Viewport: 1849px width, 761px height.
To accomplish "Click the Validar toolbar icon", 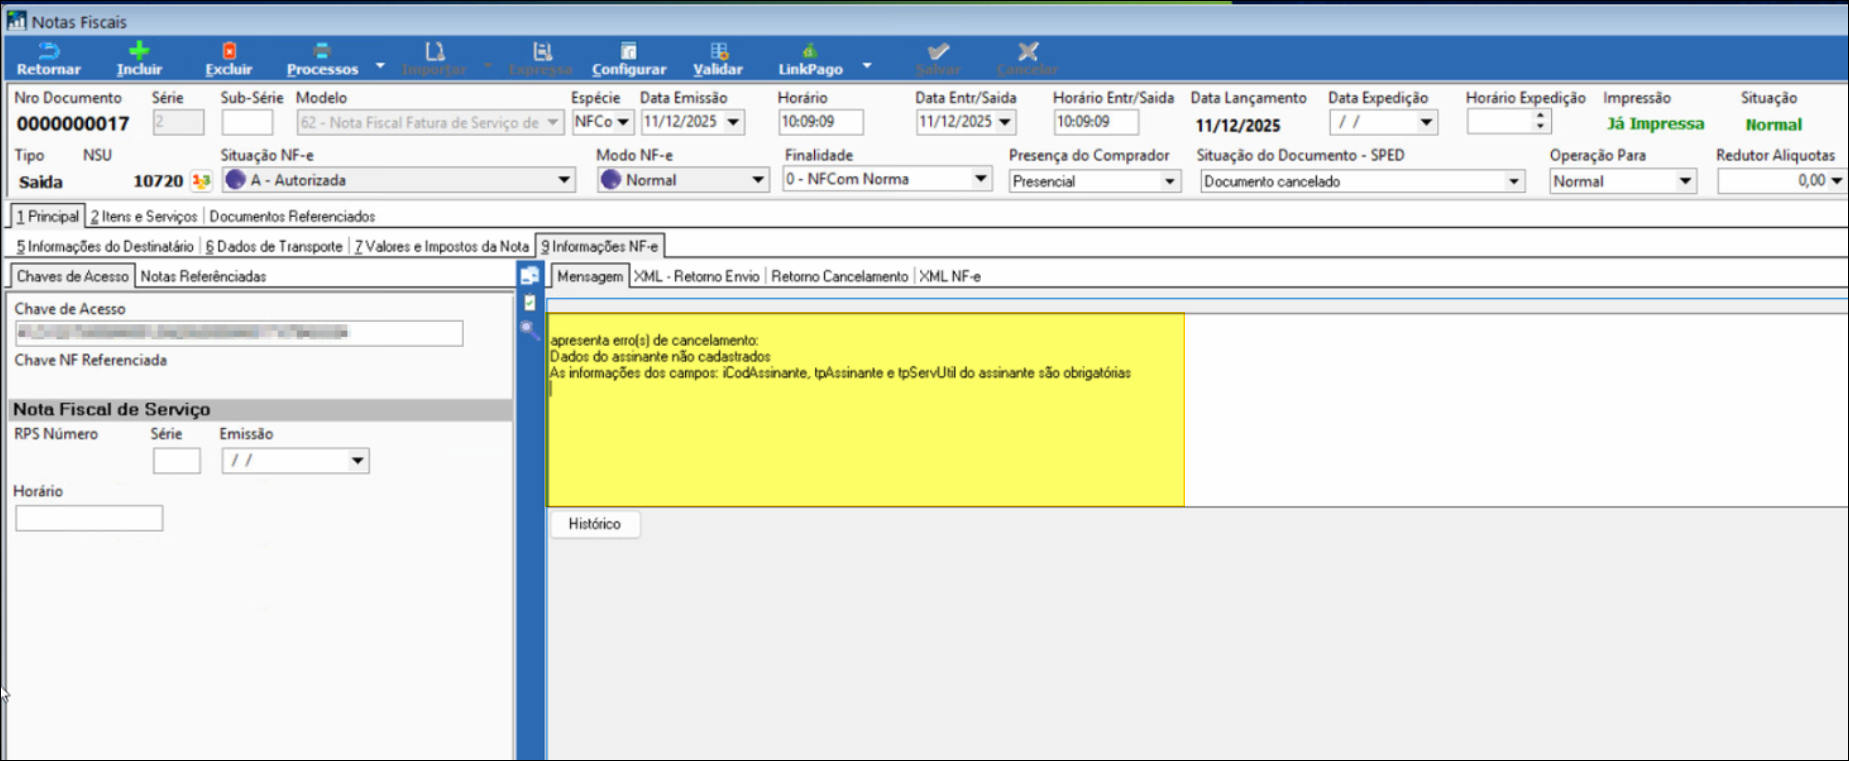I will point(718,51).
